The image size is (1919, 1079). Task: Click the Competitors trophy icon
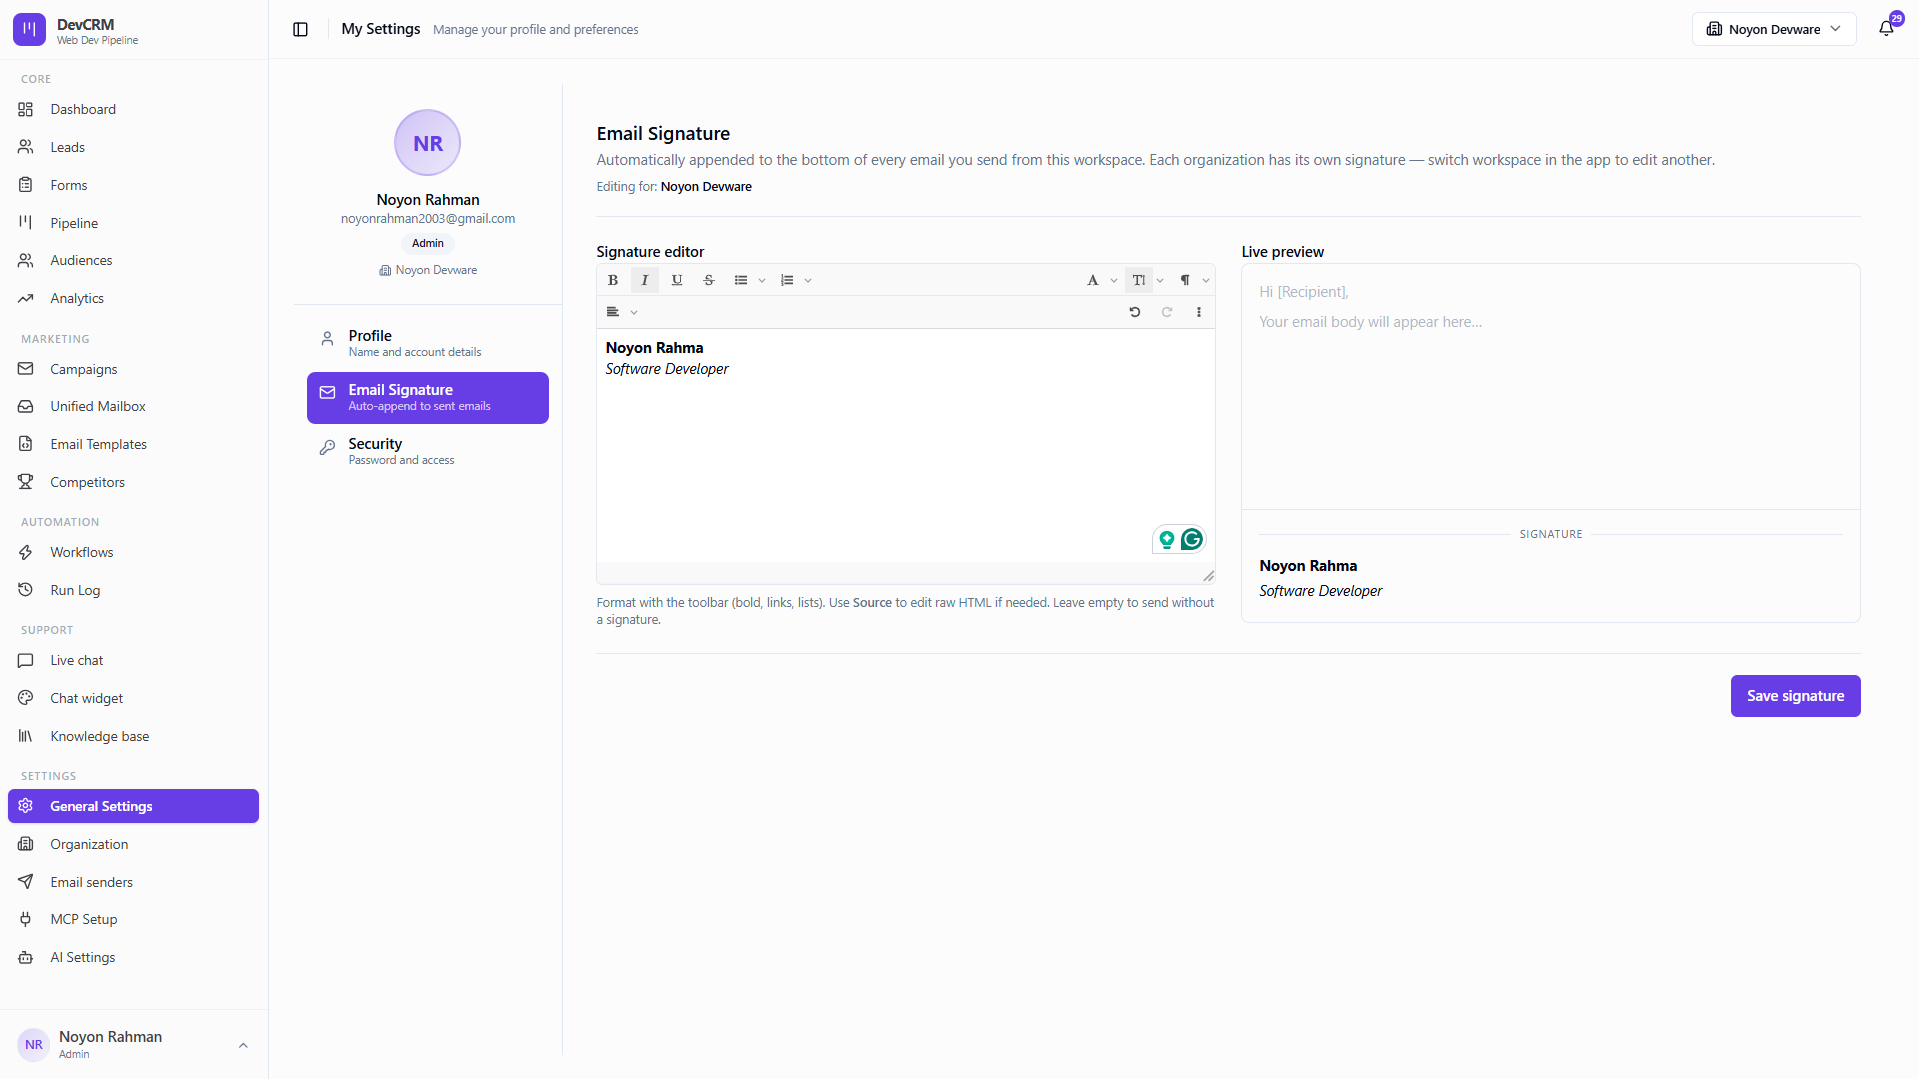point(26,482)
